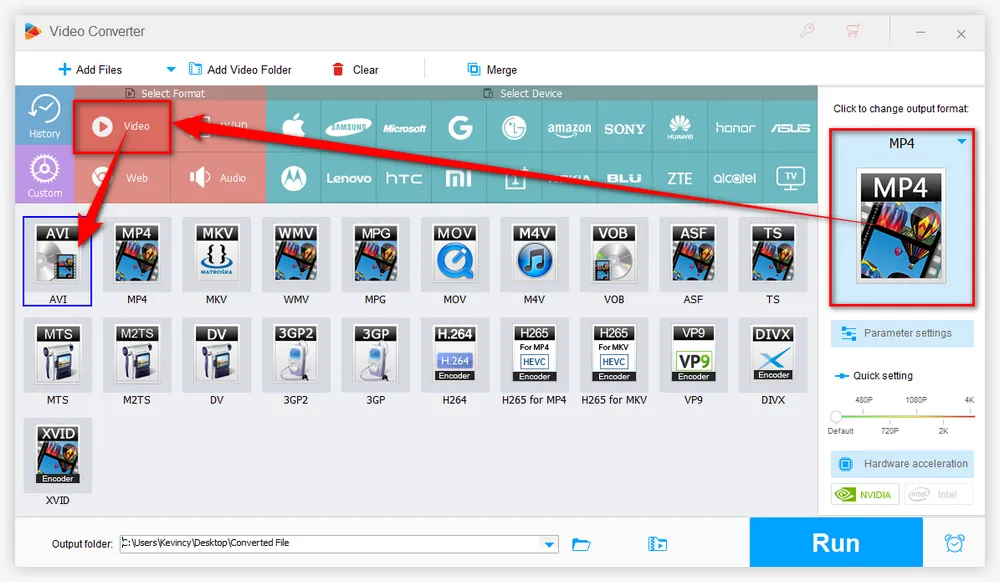The width and height of the screenshot is (1000, 582).
Task: Open the output folder path dropdown
Action: point(549,544)
